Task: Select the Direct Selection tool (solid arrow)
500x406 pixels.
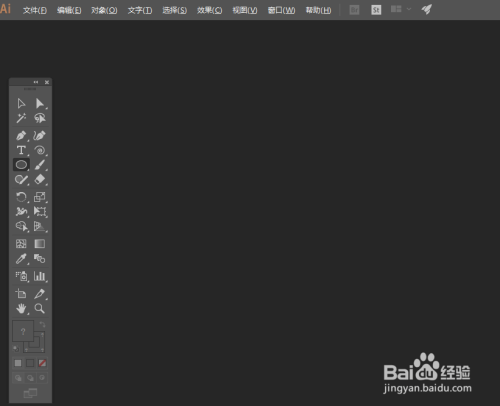Action: point(40,103)
